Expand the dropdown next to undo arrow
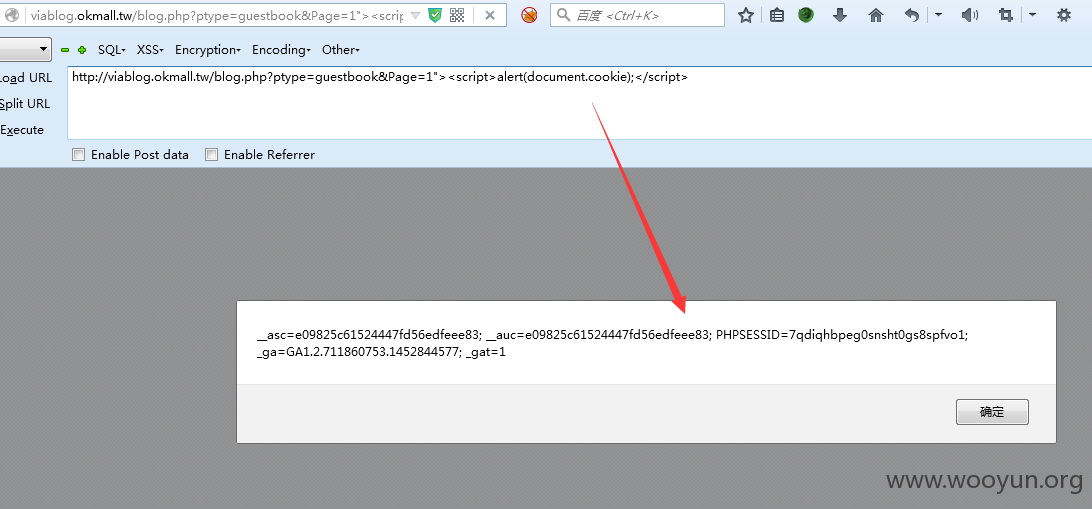Screen dimensions: 1092x509 938,15
